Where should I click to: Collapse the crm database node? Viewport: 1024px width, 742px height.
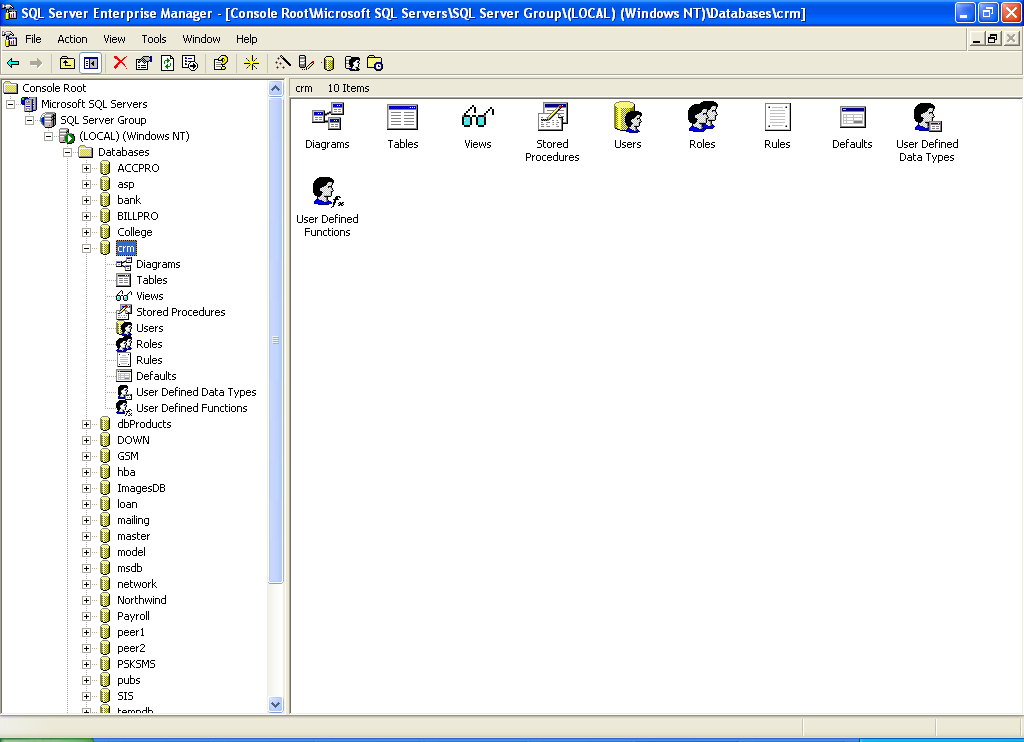coord(86,248)
